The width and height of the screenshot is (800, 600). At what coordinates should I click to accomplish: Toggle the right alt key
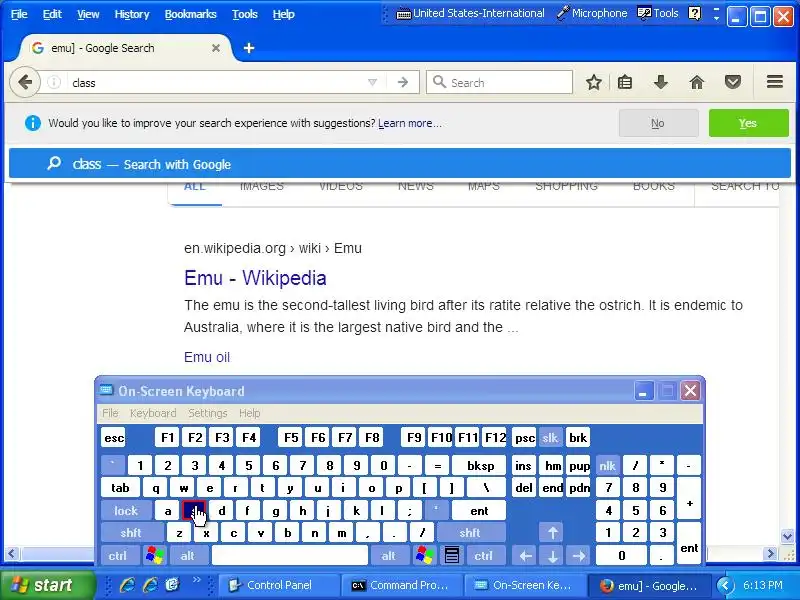tap(389, 555)
